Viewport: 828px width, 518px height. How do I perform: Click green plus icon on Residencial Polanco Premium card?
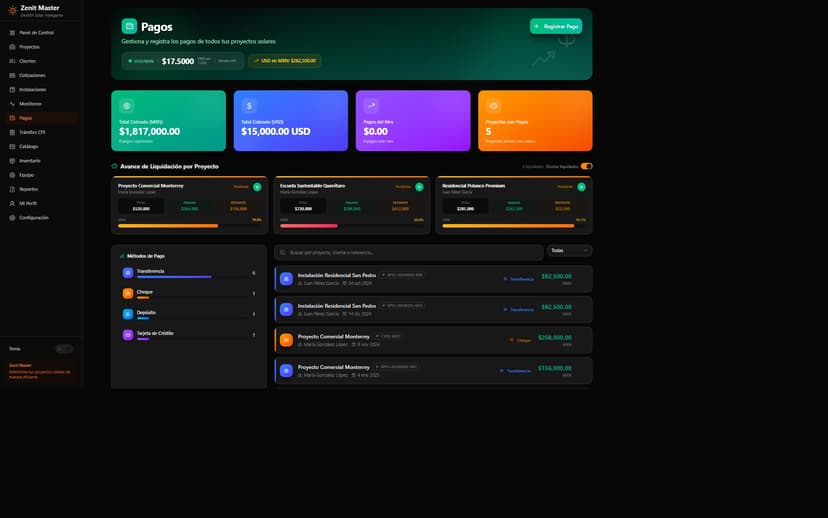(x=581, y=187)
